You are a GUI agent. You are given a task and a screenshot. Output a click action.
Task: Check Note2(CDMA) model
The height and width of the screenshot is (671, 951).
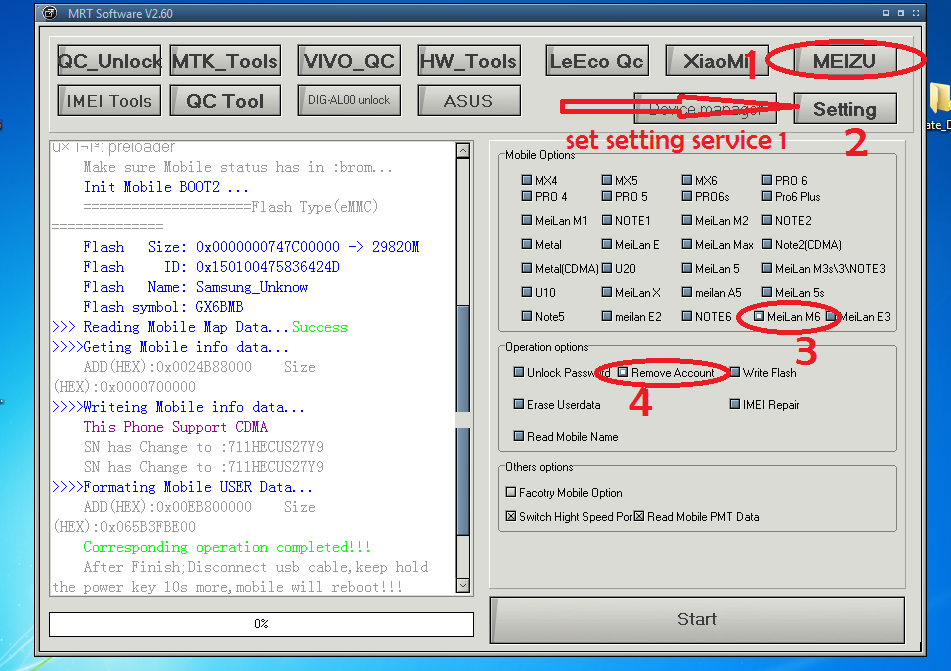[767, 244]
